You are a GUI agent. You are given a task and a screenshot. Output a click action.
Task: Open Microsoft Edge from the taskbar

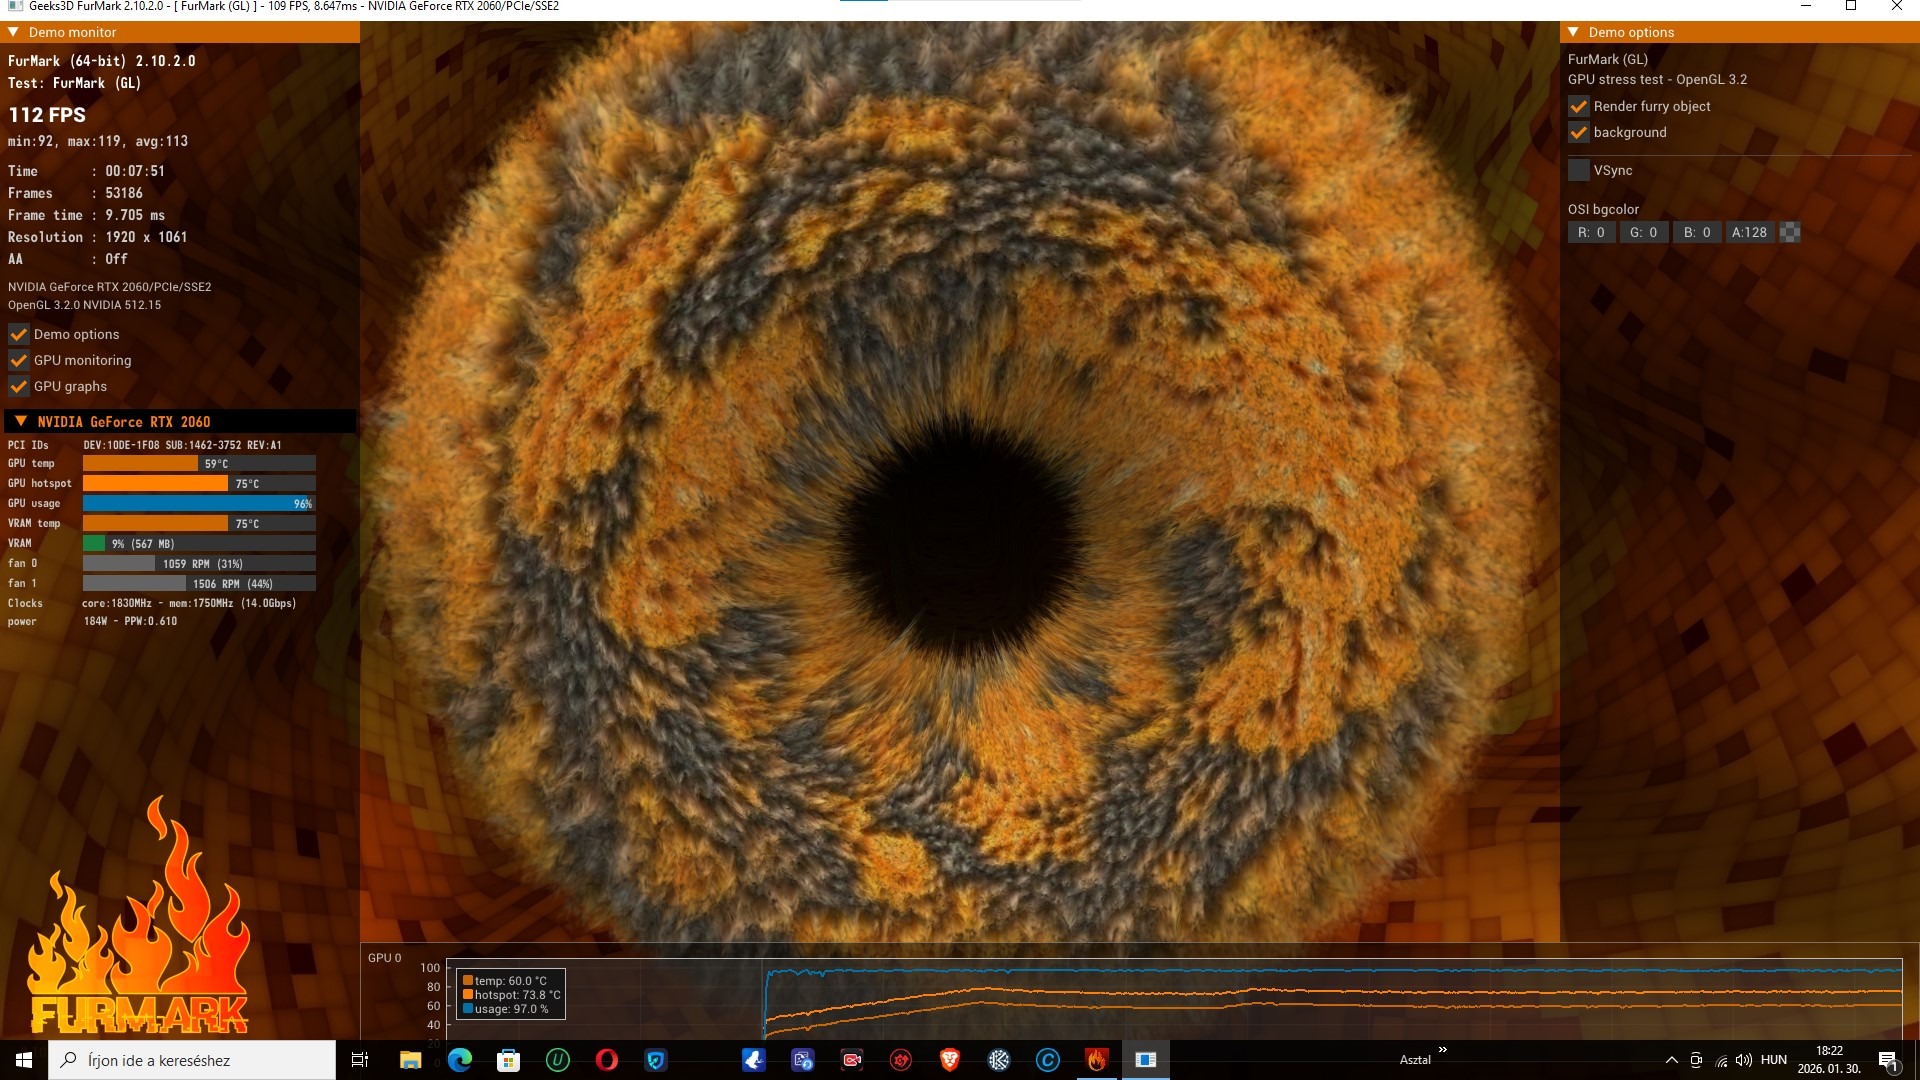tap(460, 1060)
